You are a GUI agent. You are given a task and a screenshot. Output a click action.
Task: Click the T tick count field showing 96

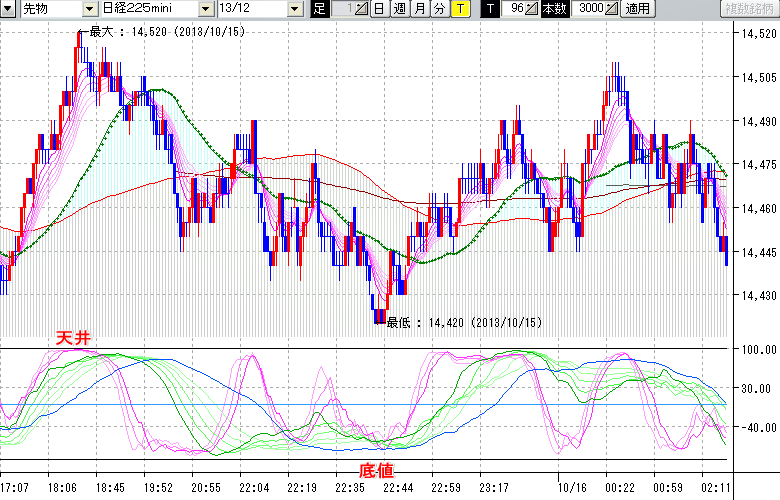coord(514,9)
